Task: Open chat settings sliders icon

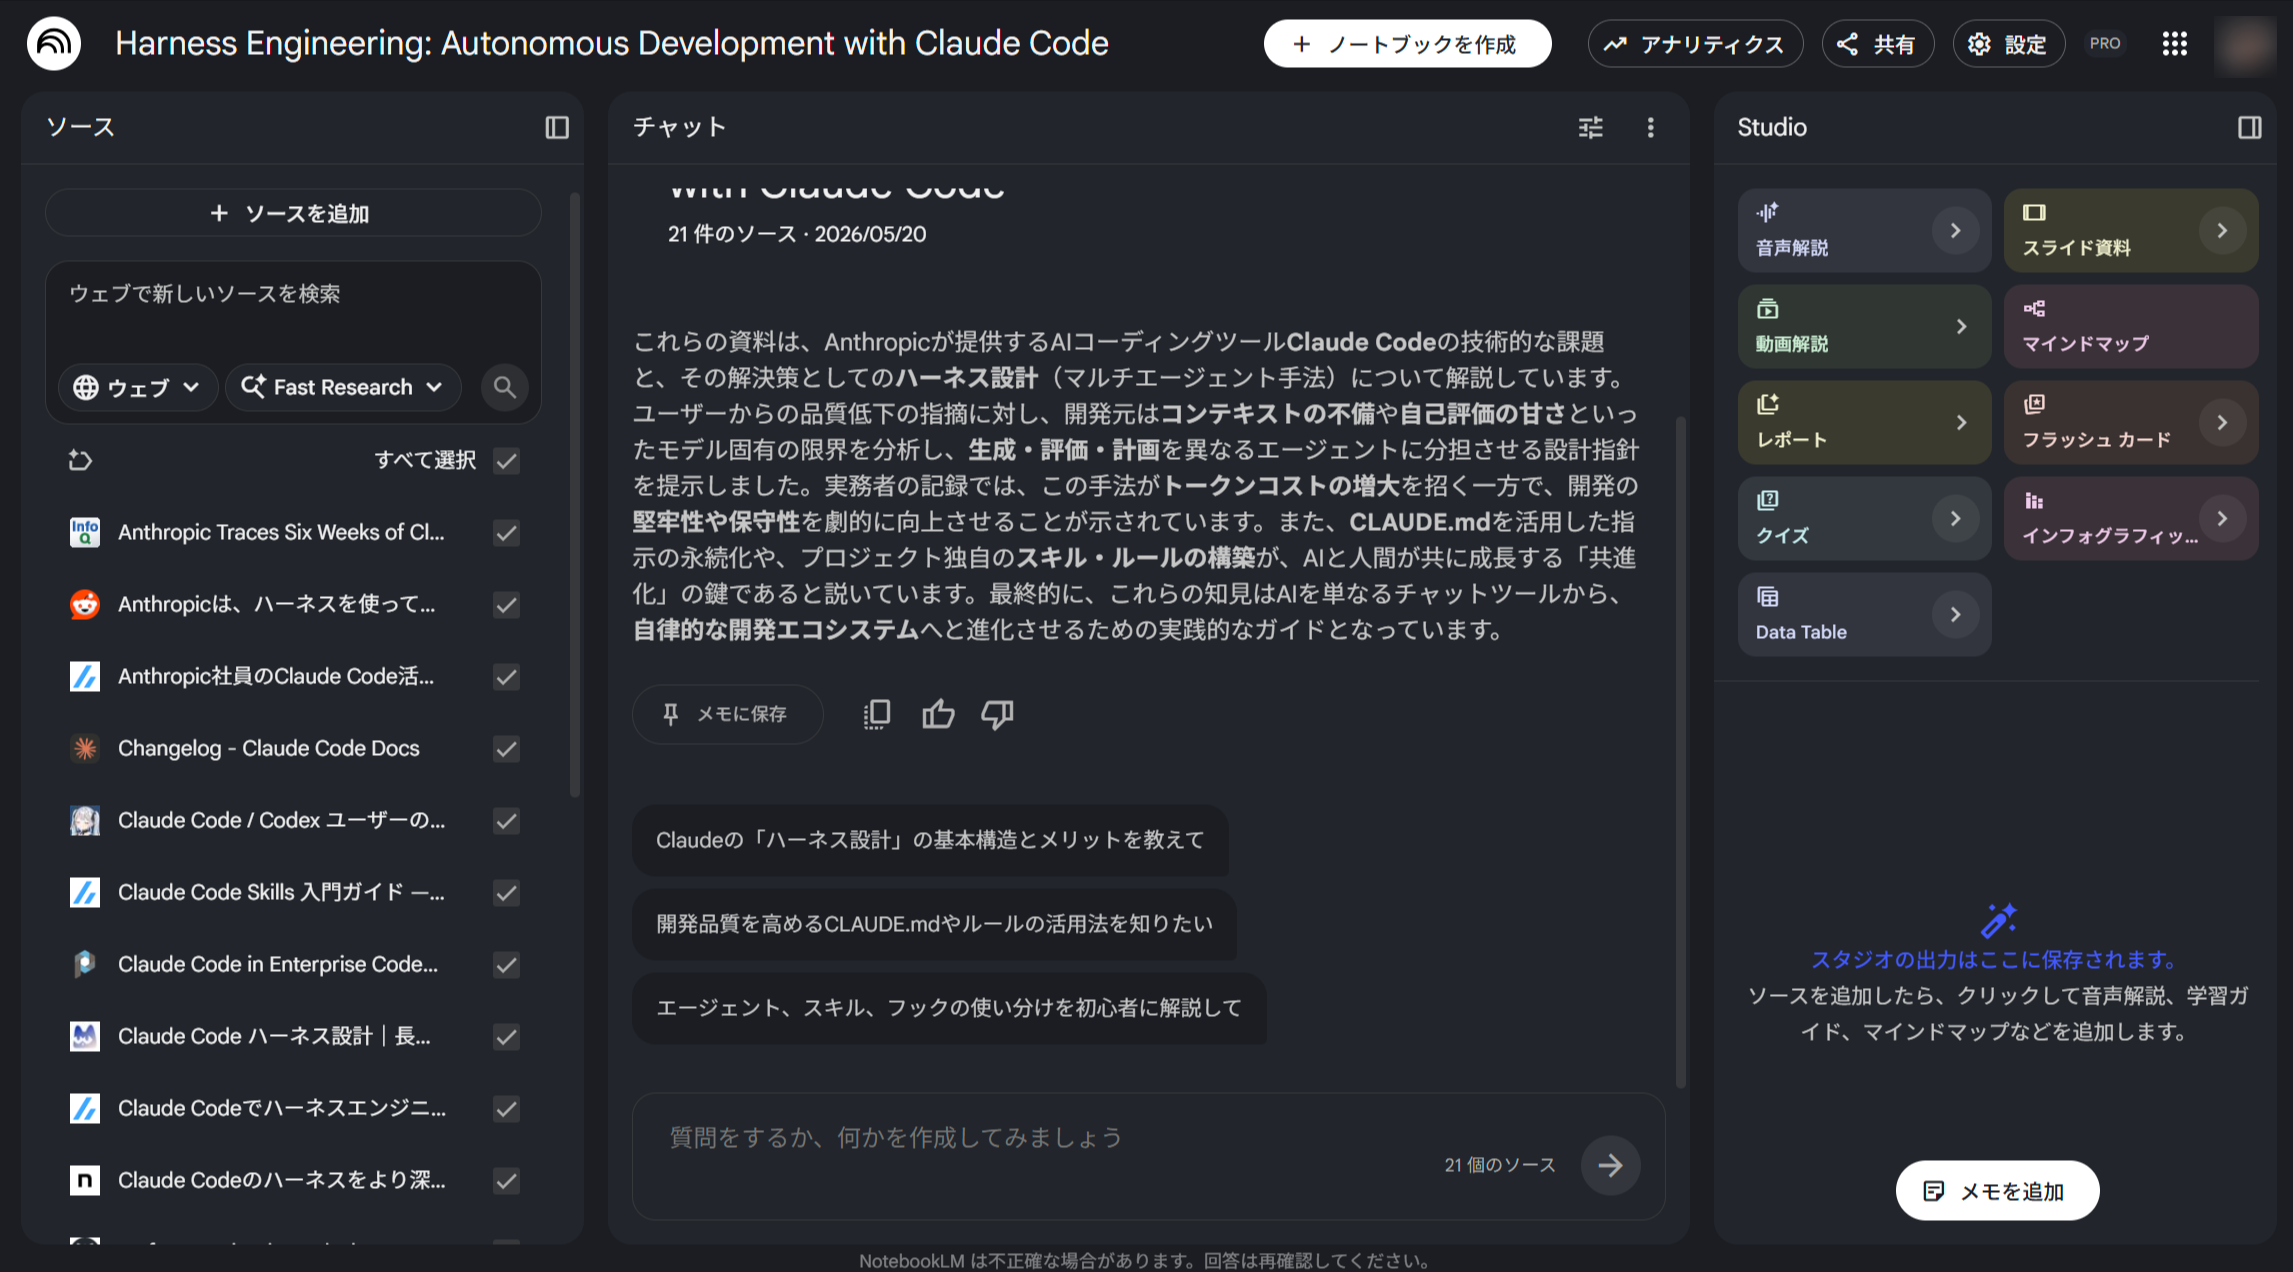Action: [1591, 127]
